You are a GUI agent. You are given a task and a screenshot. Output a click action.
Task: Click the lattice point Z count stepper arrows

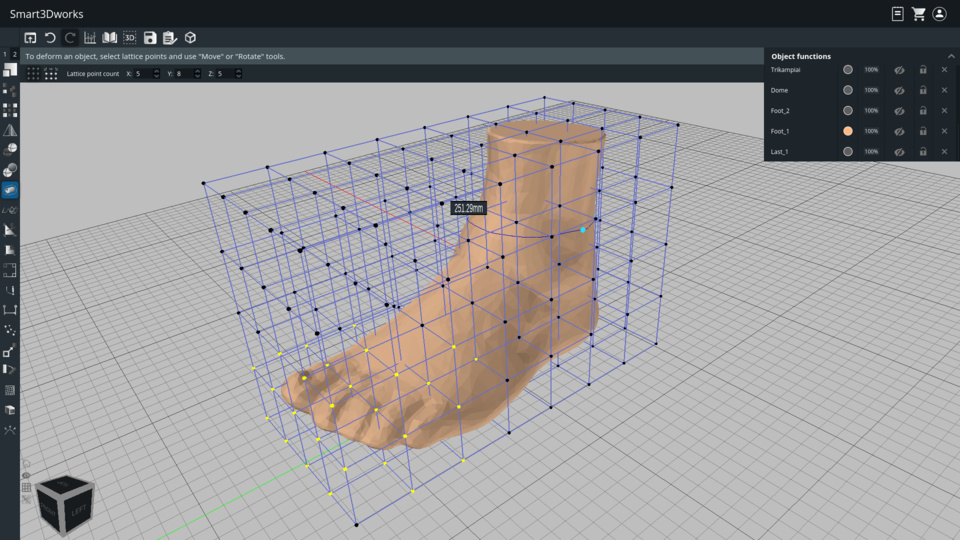(238, 74)
